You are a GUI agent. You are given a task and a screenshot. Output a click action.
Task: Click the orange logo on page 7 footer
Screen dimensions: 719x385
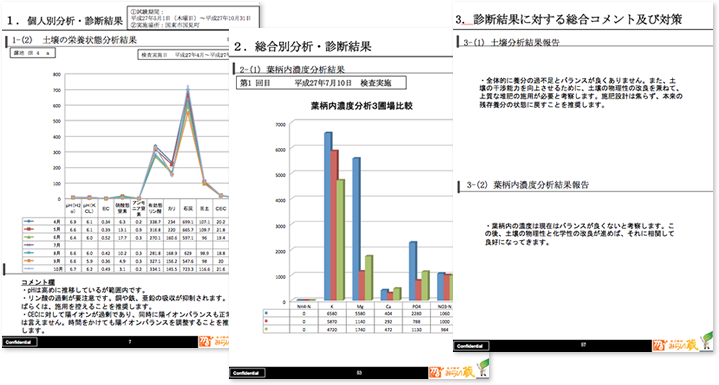pyautogui.click(x=214, y=341)
